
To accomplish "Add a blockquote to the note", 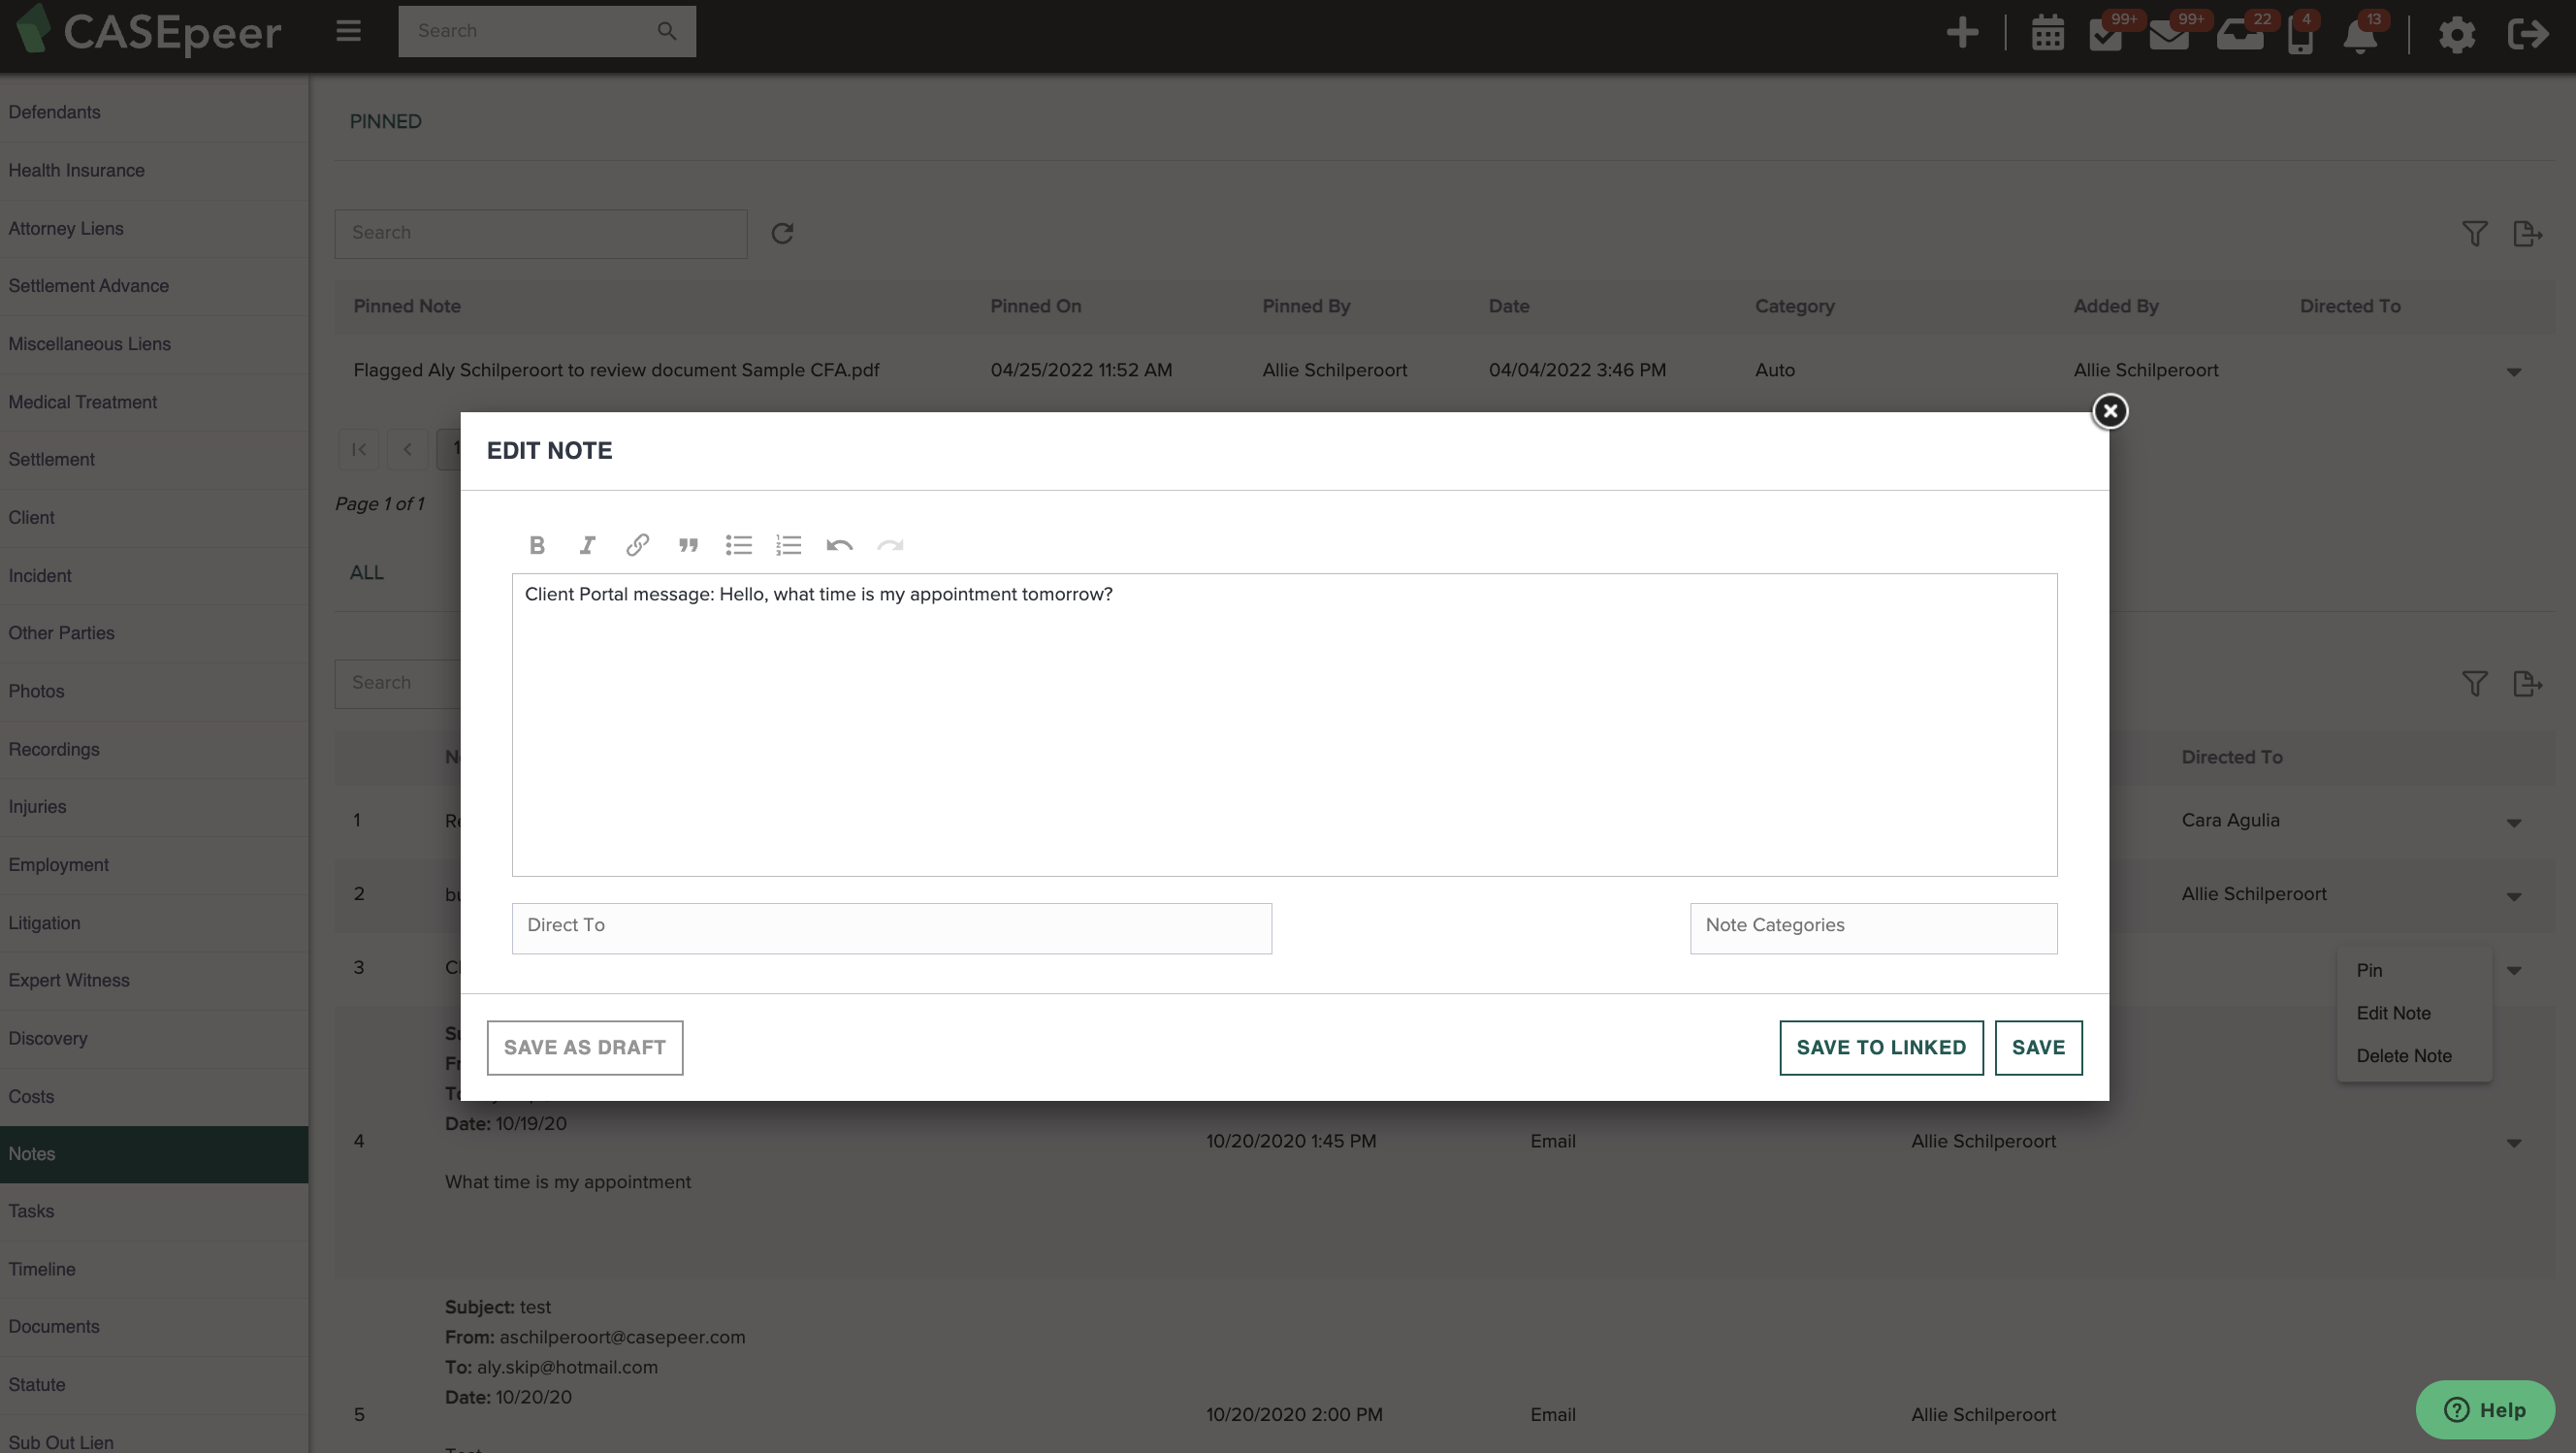I will pyautogui.click(x=688, y=545).
